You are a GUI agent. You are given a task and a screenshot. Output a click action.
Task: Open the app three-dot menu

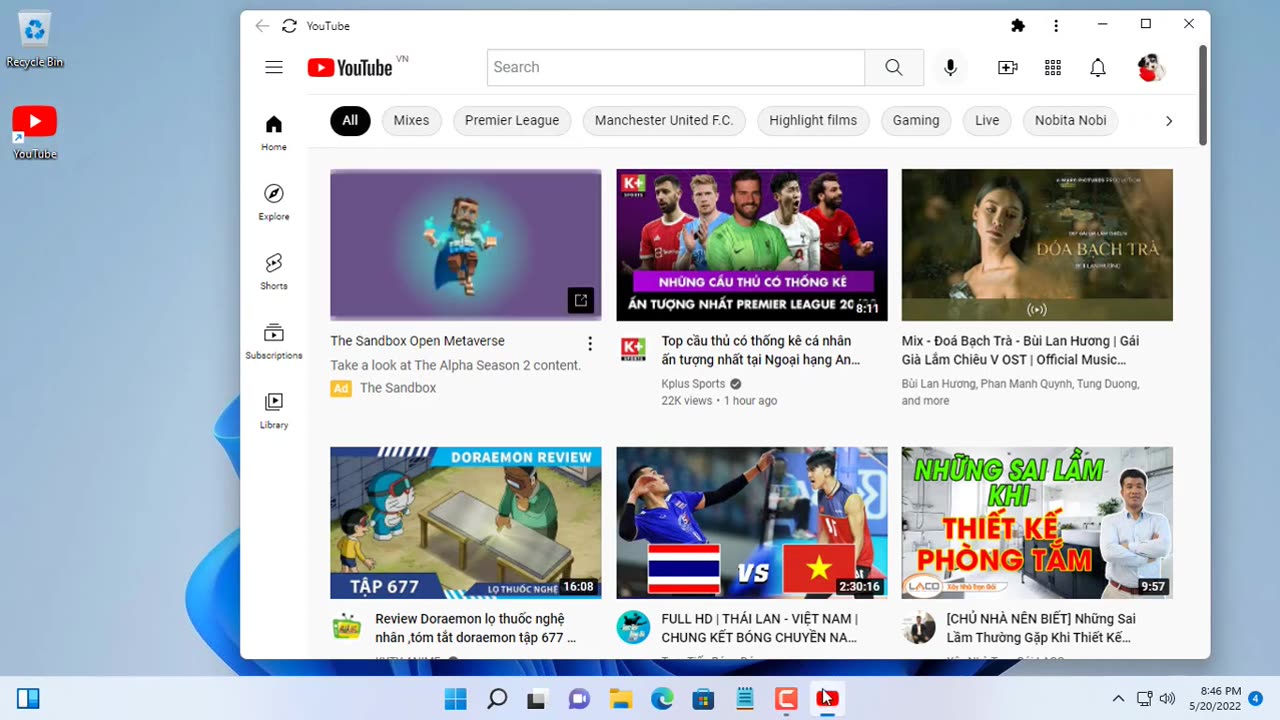tap(1055, 25)
